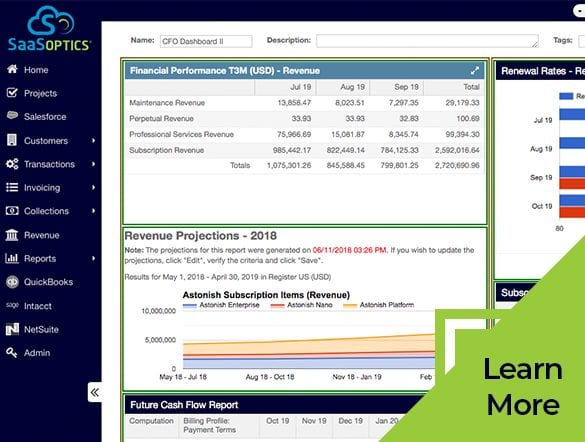585x442 pixels.
Task: Click the Home house icon in sidebar
Action: [12, 69]
